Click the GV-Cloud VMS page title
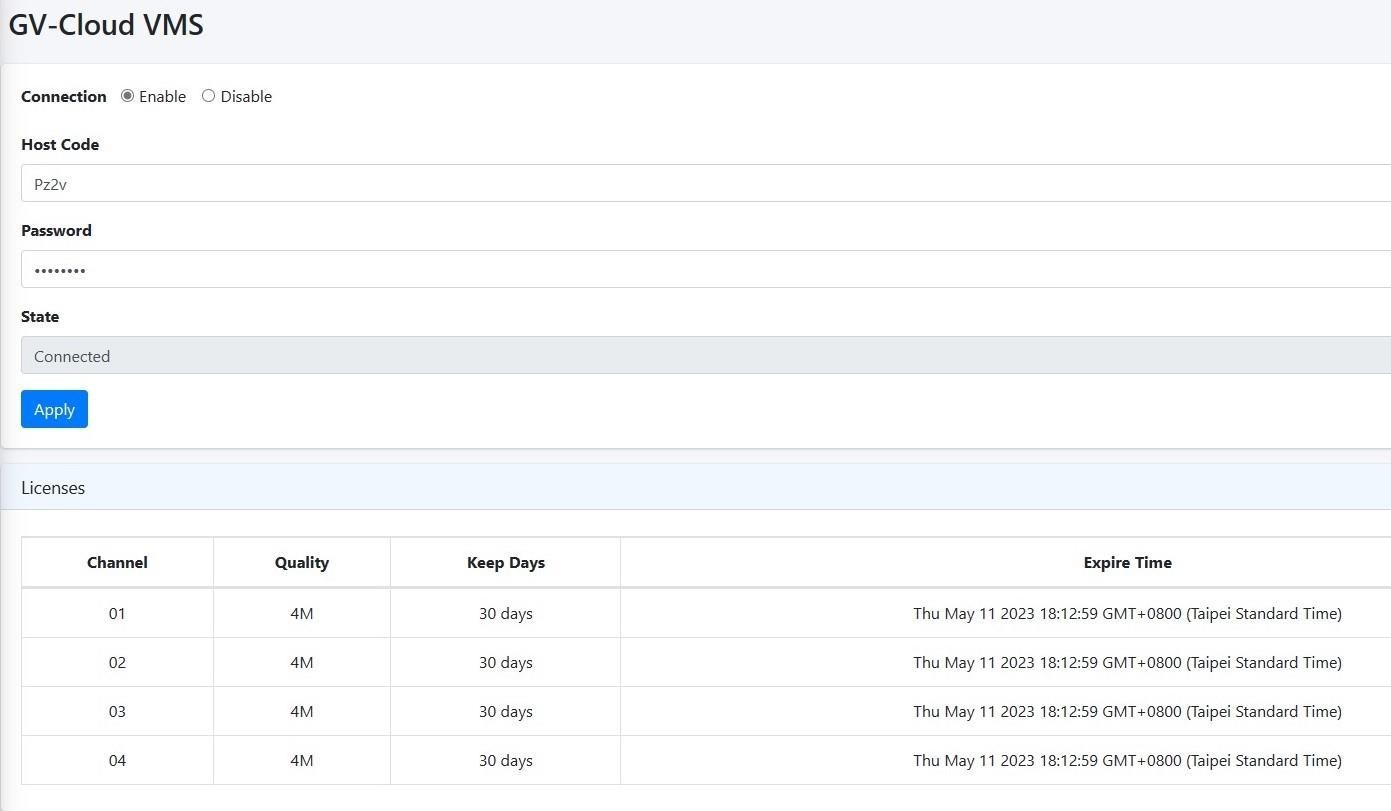 coord(106,25)
